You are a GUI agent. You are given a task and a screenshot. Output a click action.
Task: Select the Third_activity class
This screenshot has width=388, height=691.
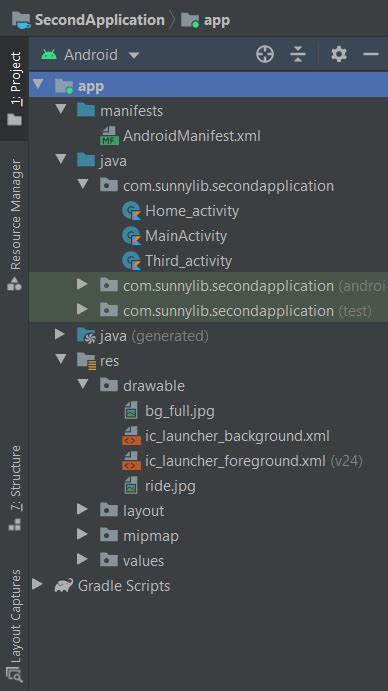click(189, 261)
